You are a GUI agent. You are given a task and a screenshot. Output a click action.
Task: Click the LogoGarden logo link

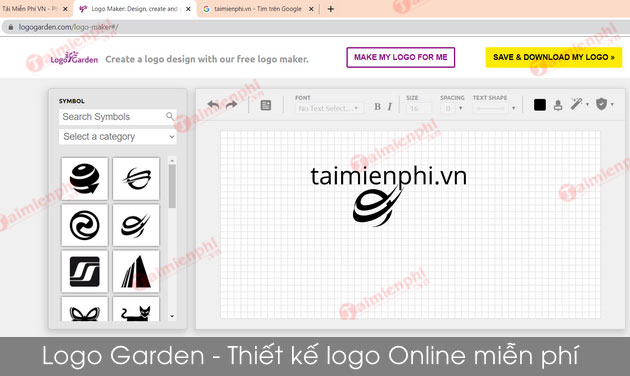point(74,58)
